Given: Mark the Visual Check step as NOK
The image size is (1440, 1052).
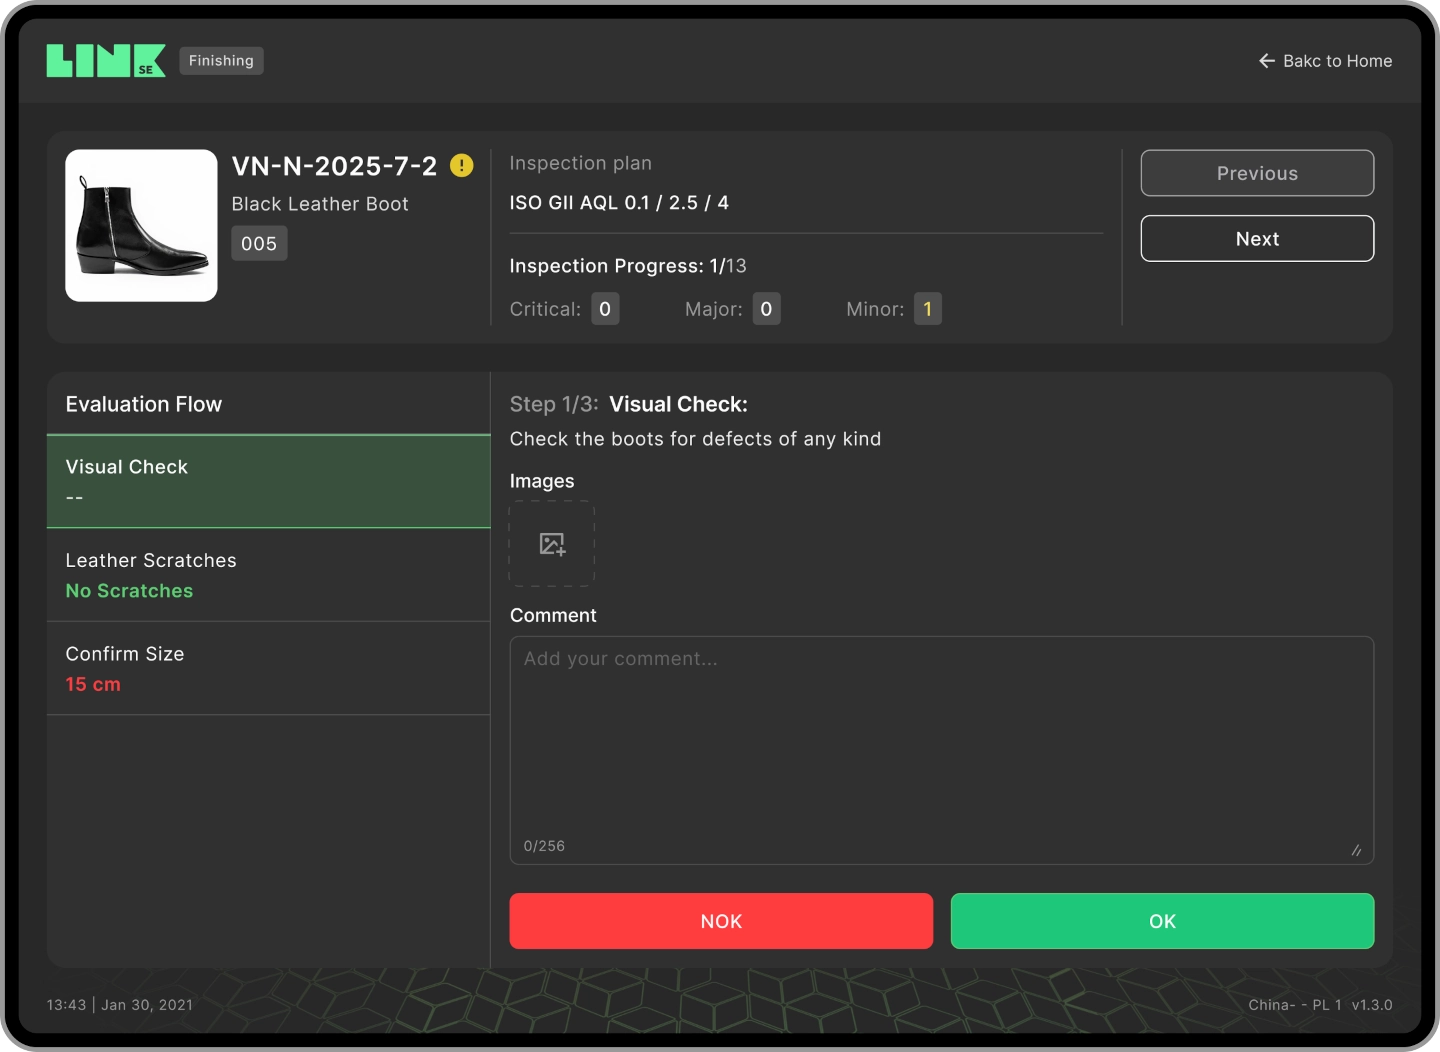Looking at the screenshot, I should point(720,921).
